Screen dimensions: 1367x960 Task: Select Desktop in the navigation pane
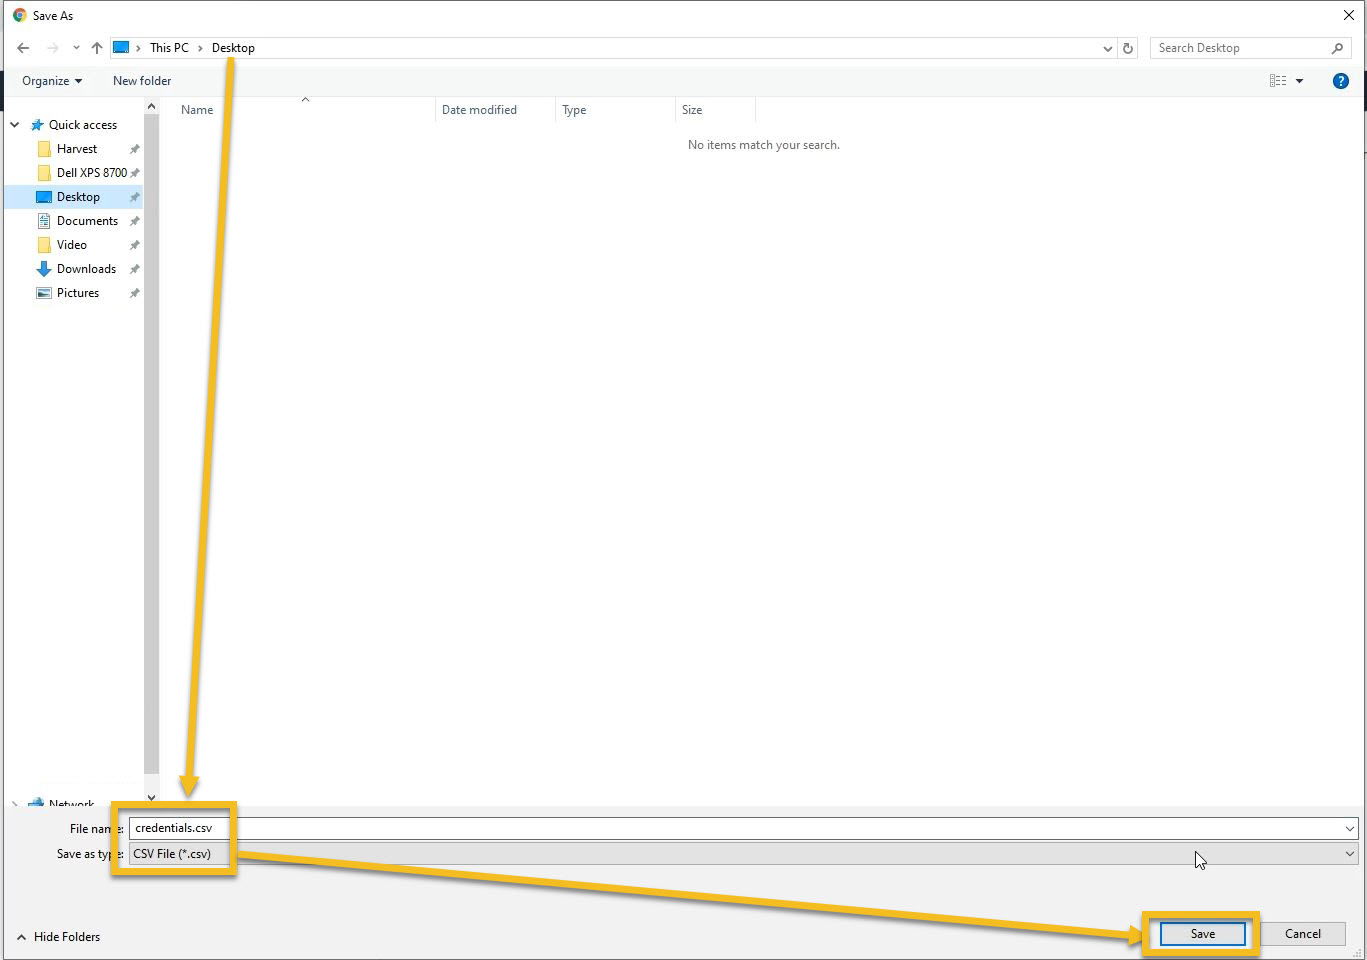pos(78,197)
